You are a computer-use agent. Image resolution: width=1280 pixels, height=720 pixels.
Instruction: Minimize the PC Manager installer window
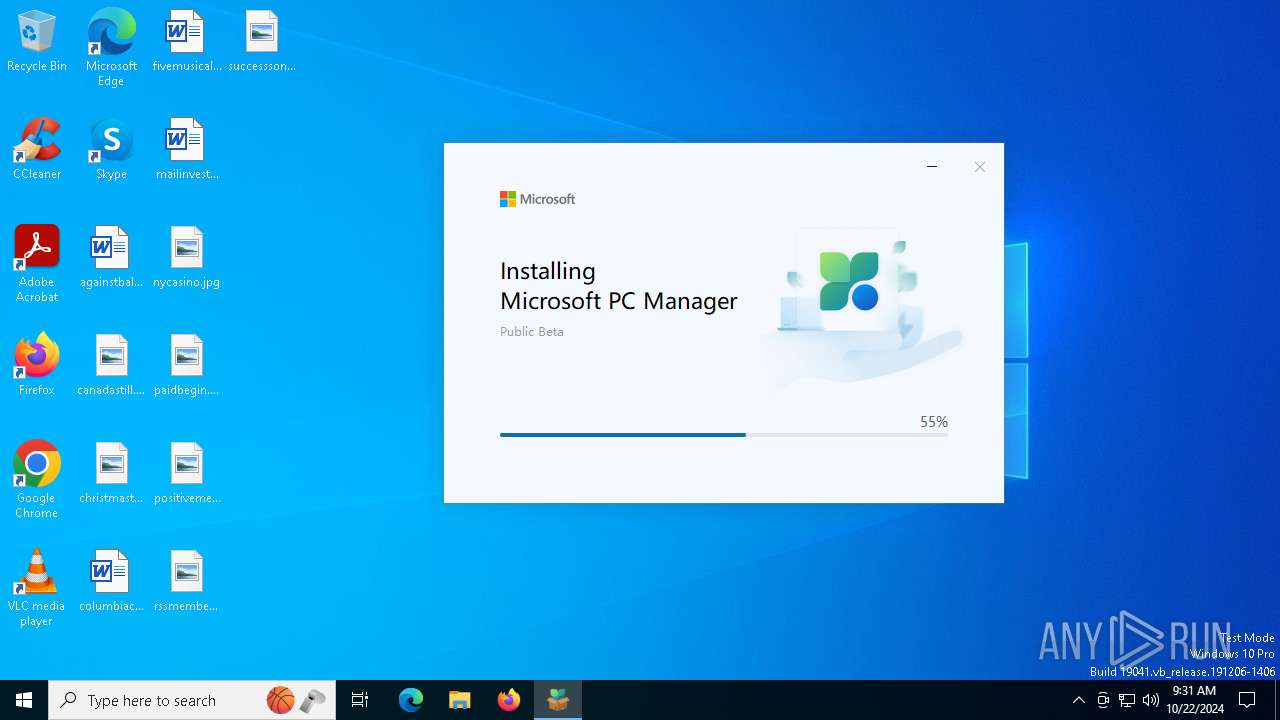[x=932, y=167]
